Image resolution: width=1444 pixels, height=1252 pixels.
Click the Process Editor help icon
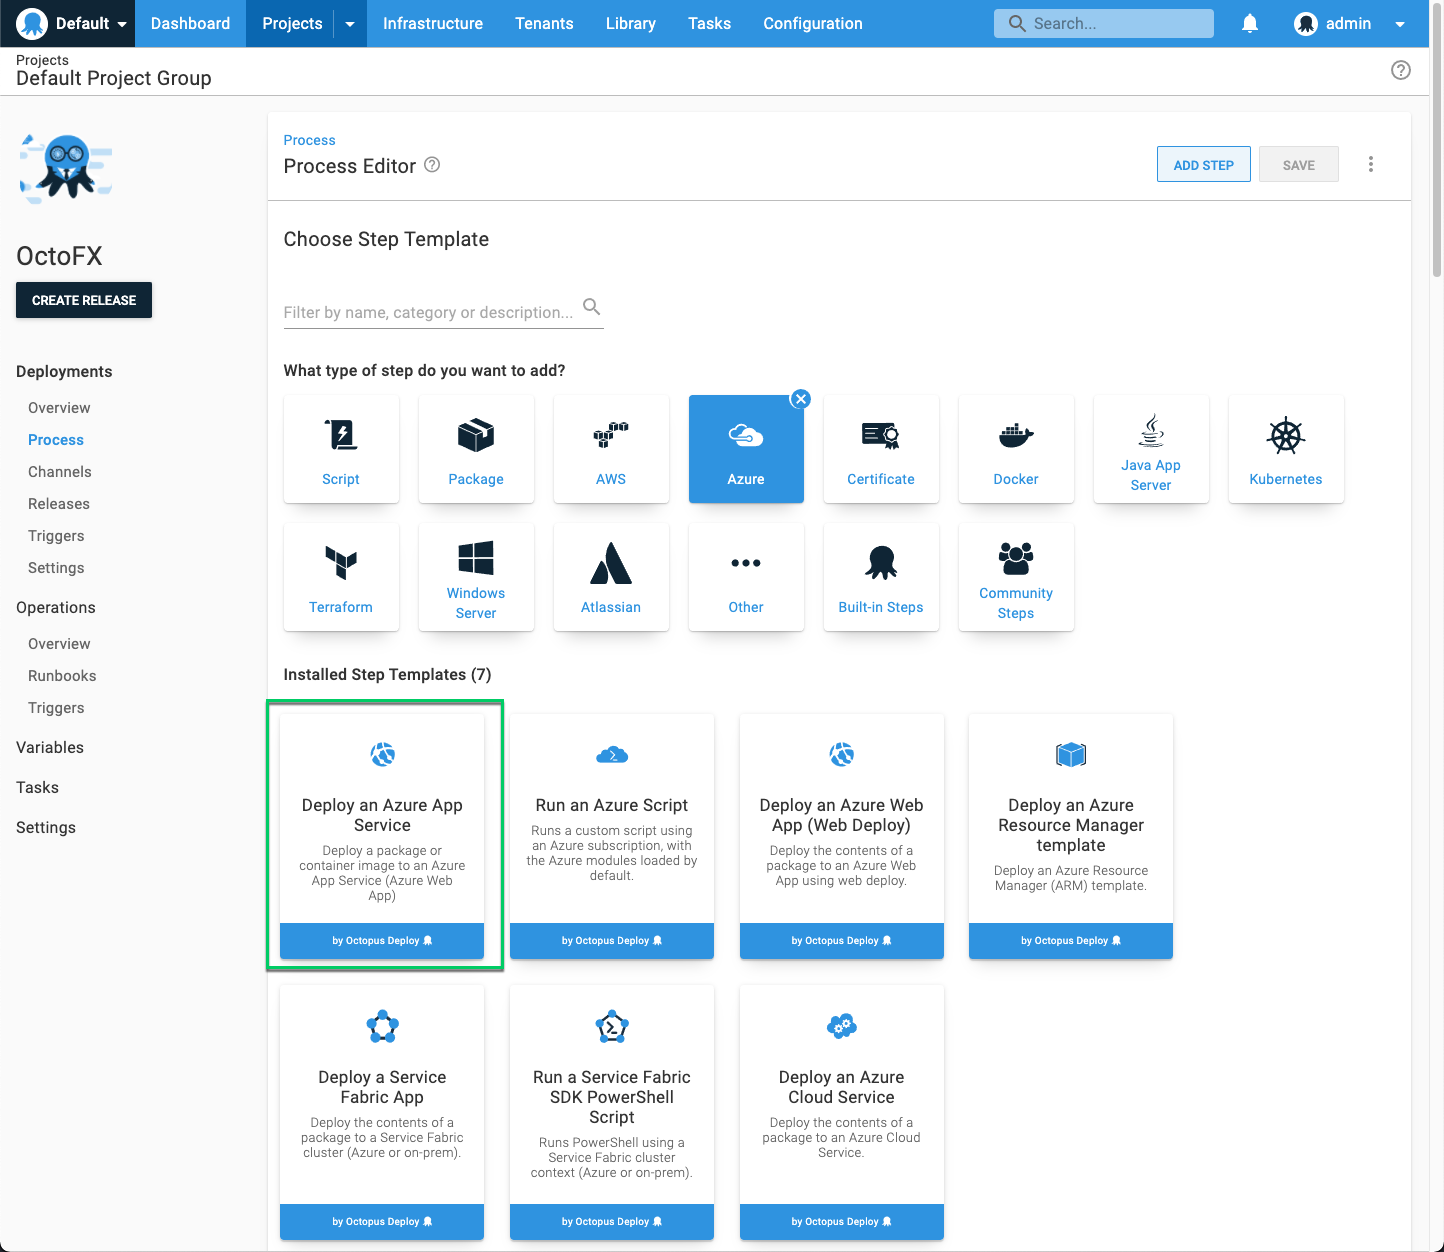[431, 165]
